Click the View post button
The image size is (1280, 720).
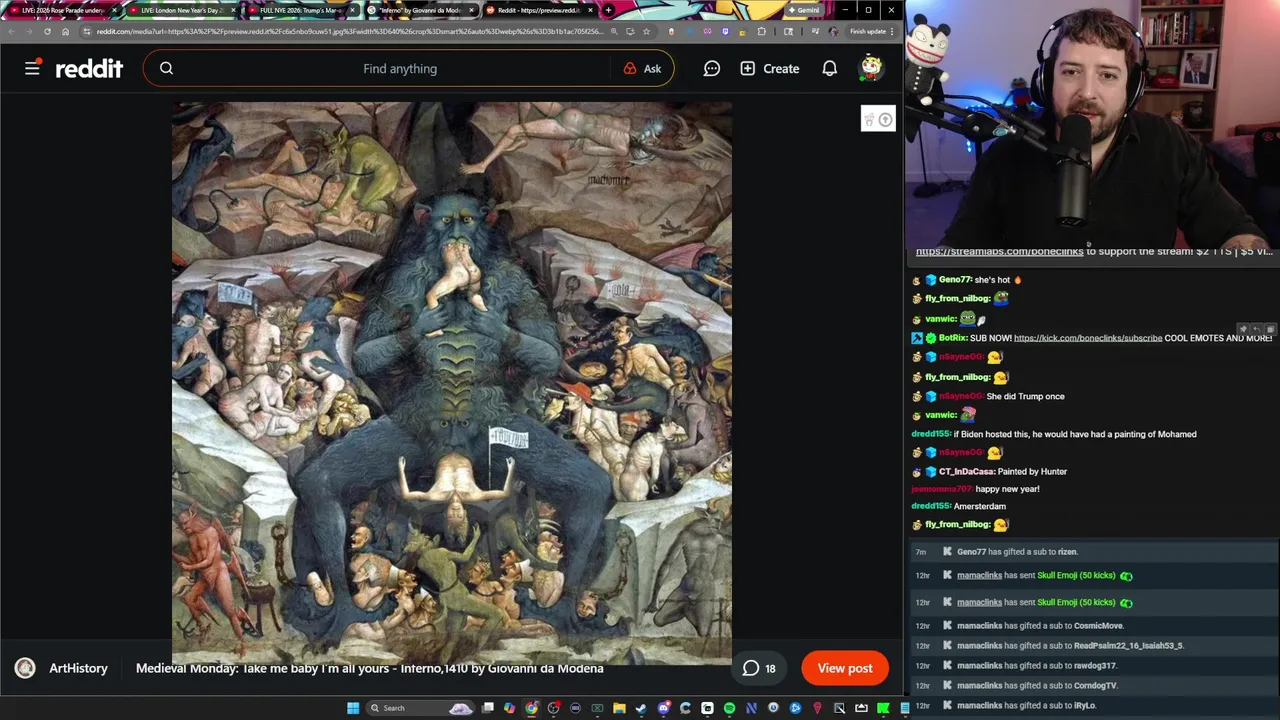845,668
